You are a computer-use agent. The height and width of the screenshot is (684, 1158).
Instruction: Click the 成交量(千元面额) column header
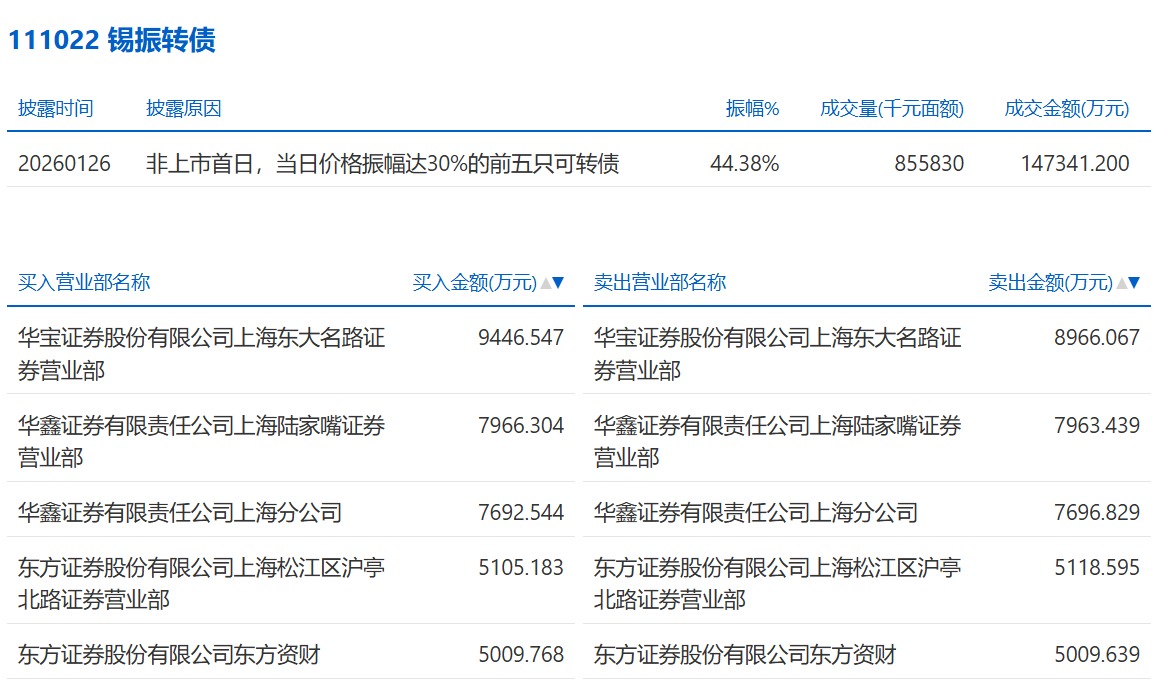click(891, 109)
